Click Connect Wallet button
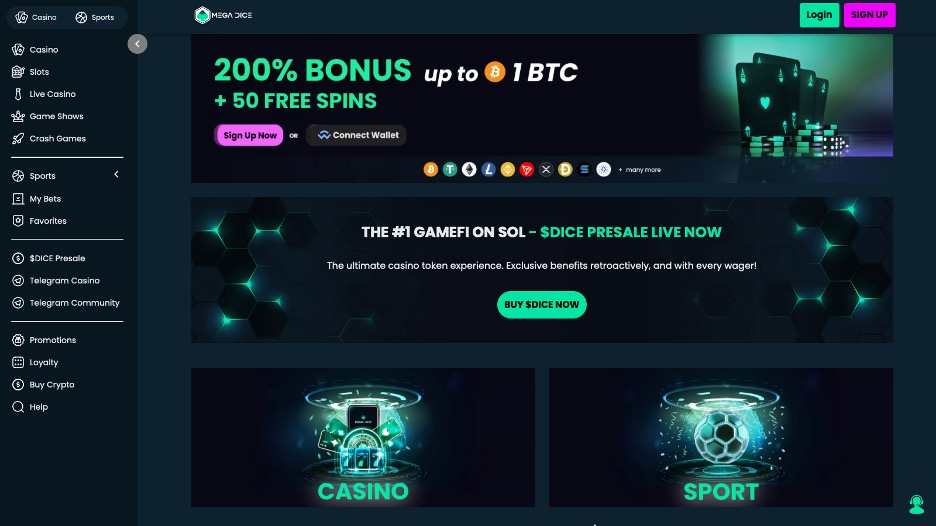Screen dimensions: 936x526 click(x=356, y=135)
